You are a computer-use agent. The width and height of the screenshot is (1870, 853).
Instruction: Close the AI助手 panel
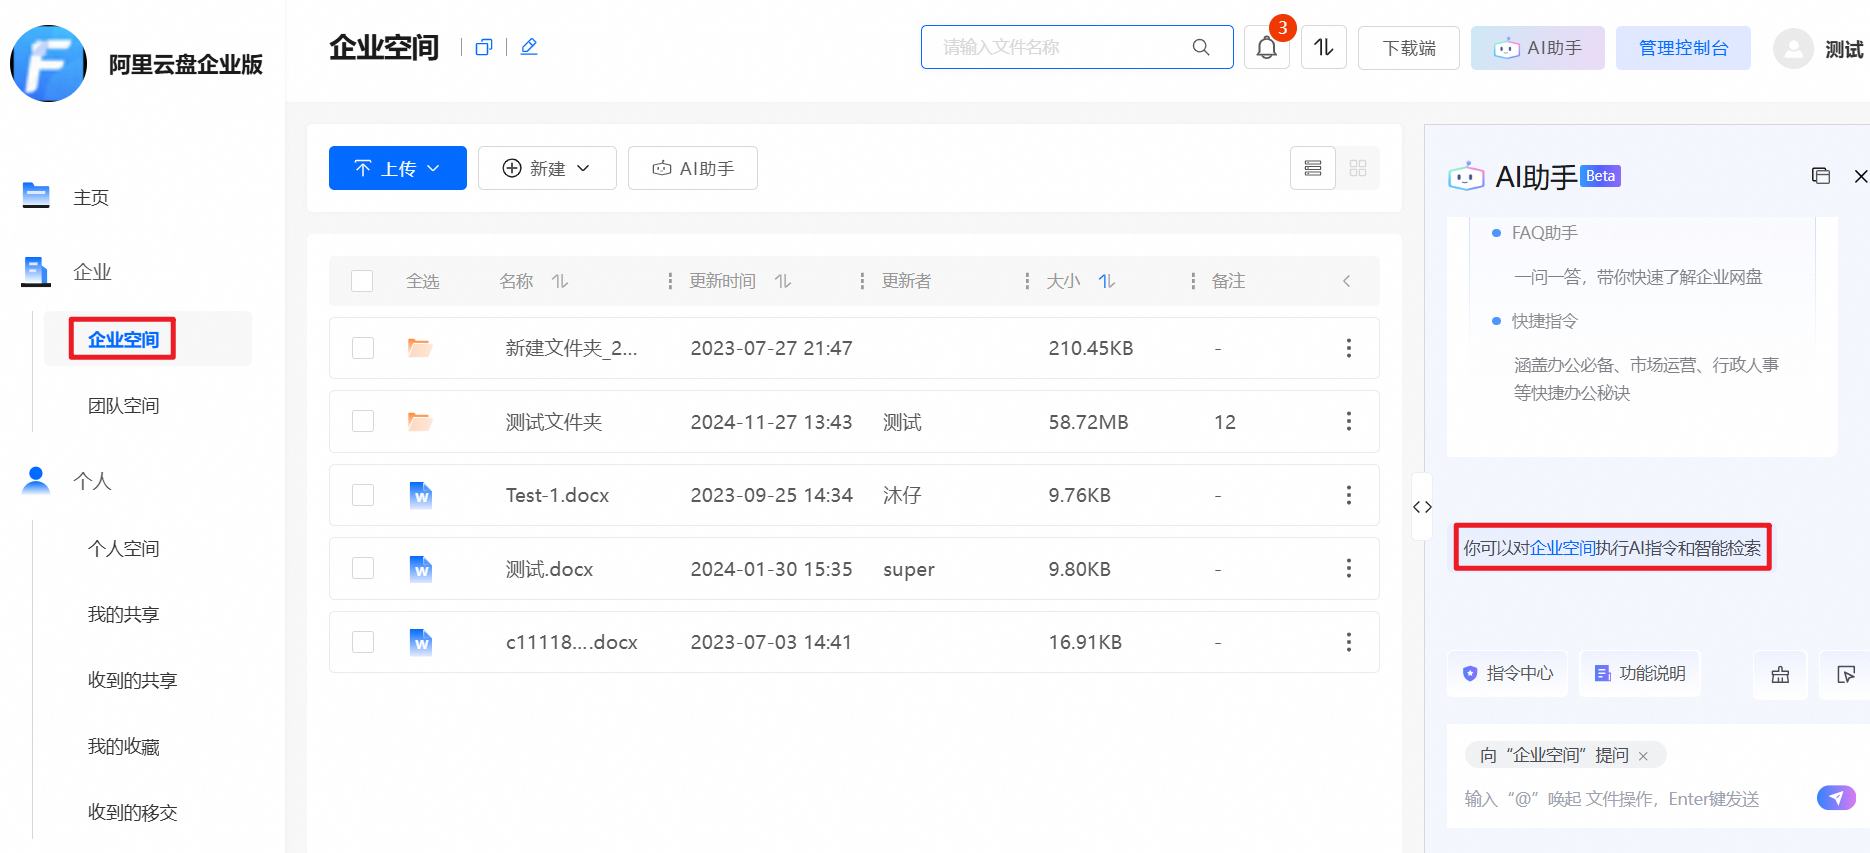[1860, 176]
